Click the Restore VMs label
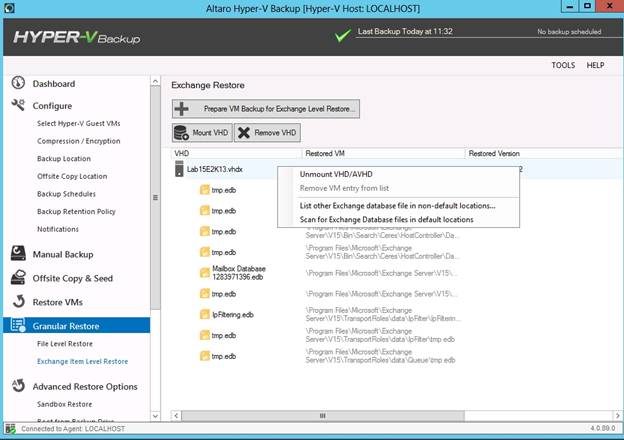 (58, 302)
